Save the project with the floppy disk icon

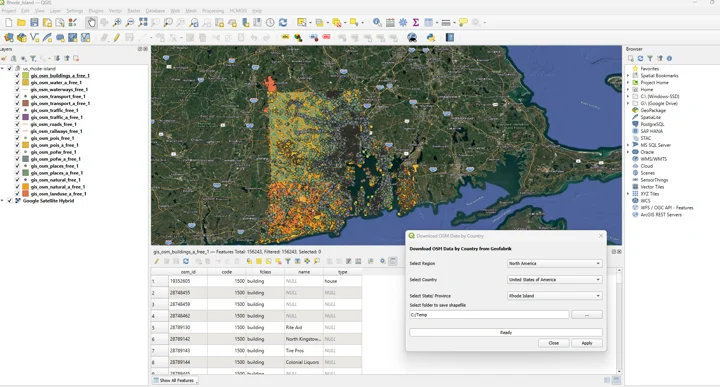click(34, 22)
